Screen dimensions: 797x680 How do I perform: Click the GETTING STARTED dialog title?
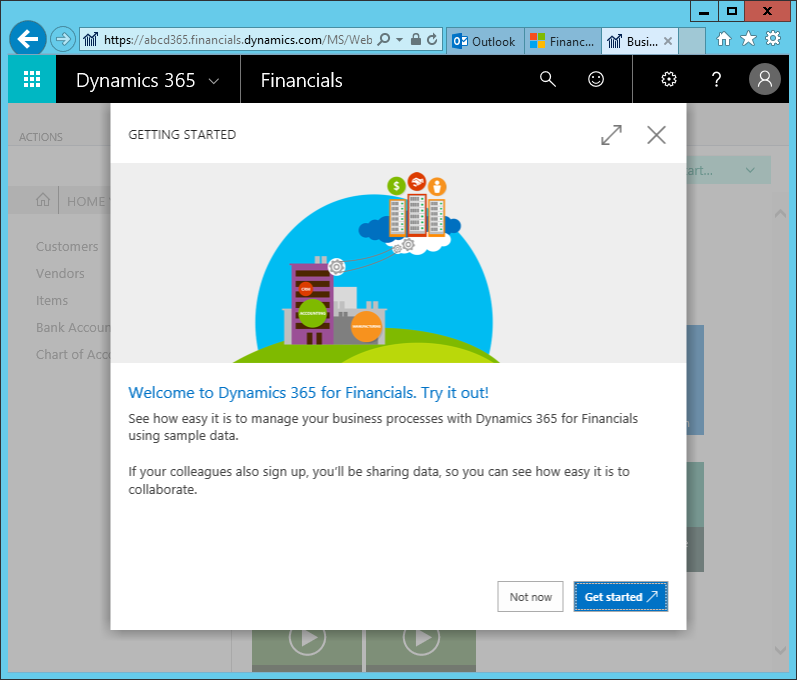pos(182,135)
